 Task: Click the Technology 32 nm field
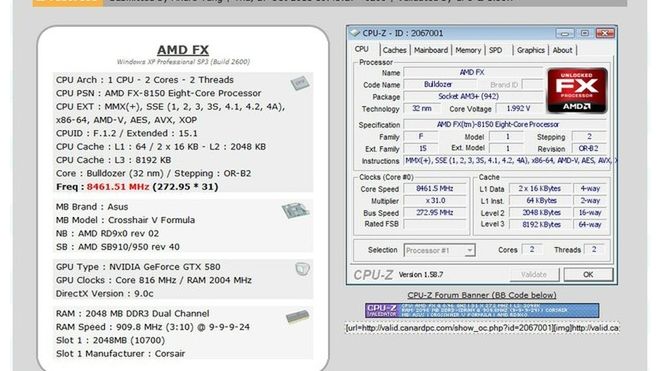click(x=422, y=109)
